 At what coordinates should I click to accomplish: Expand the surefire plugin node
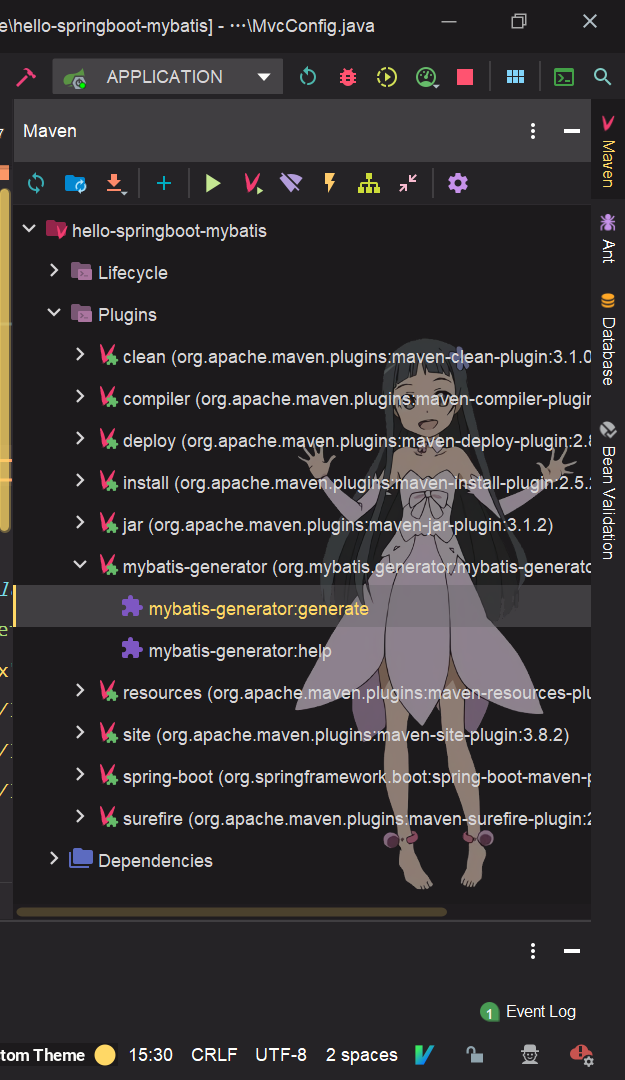(80, 817)
